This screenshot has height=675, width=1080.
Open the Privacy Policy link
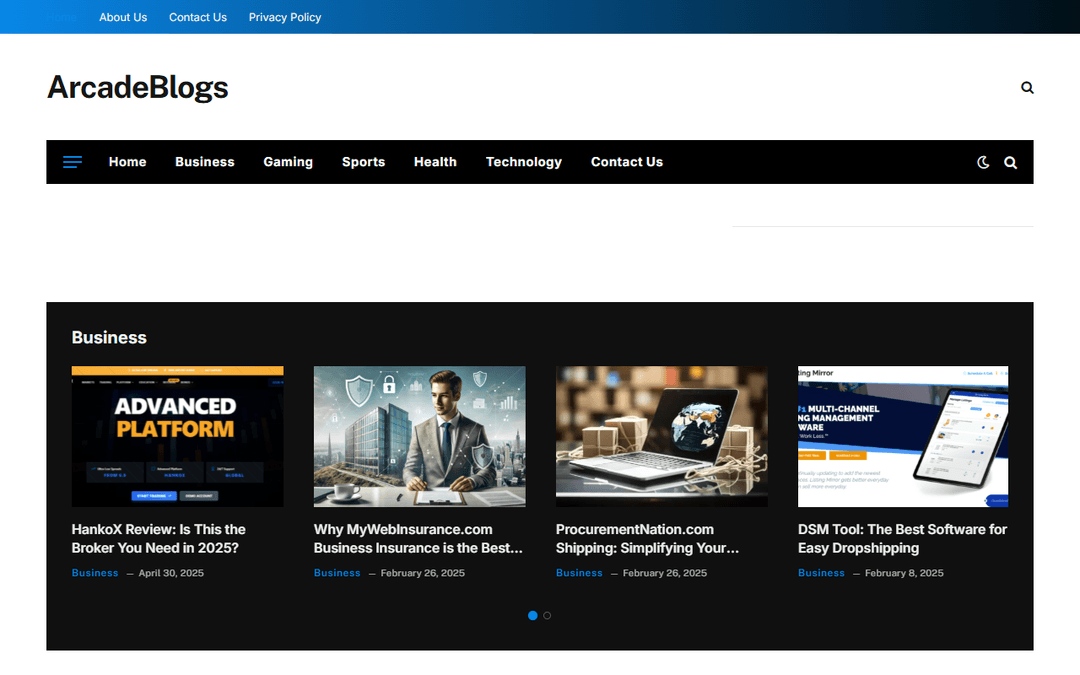284,17
